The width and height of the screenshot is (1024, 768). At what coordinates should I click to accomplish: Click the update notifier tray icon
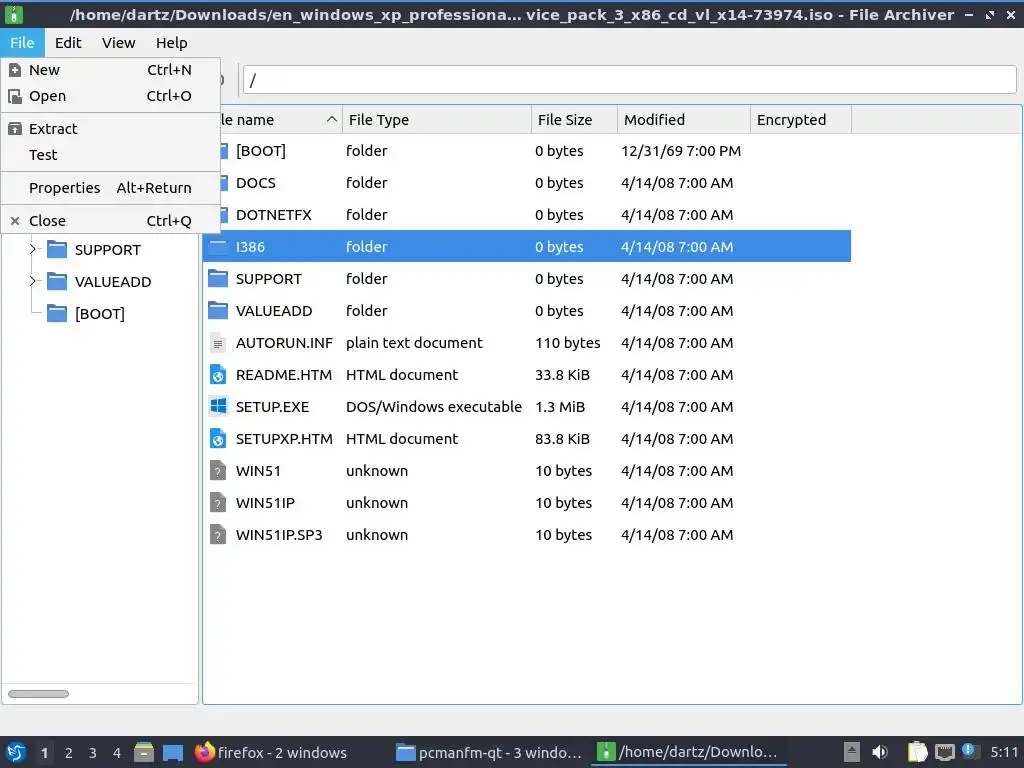tap(968, 750)
